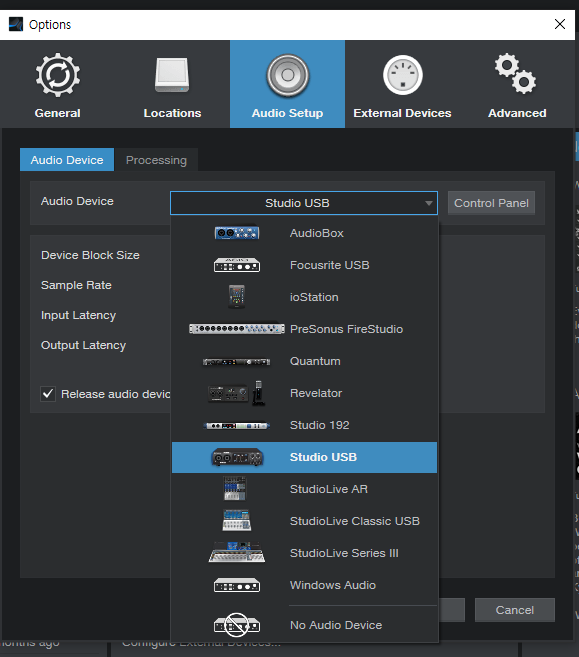Click the Output Latency label
Screen dimensions: 579x657
83,345
